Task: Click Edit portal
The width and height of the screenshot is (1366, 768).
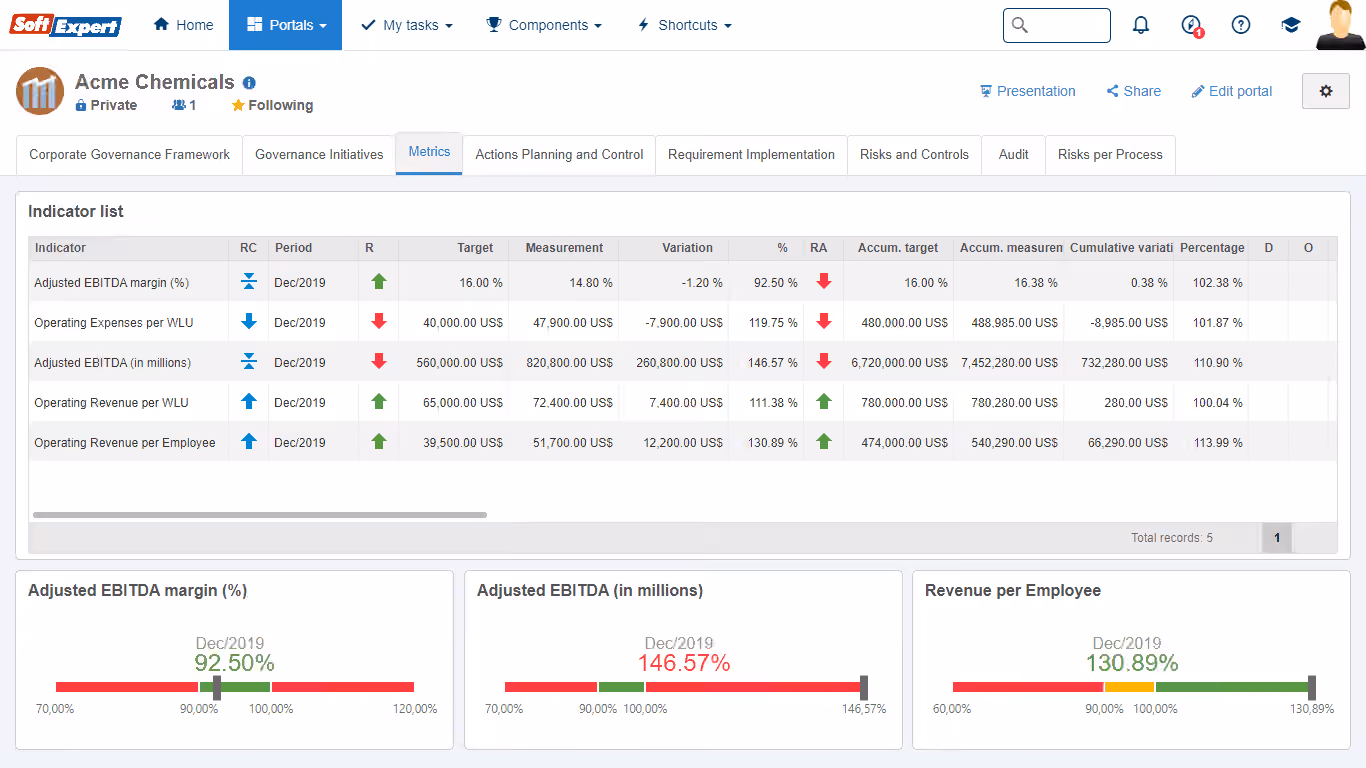Action: pyautogui.click(x=1231, y=91)
